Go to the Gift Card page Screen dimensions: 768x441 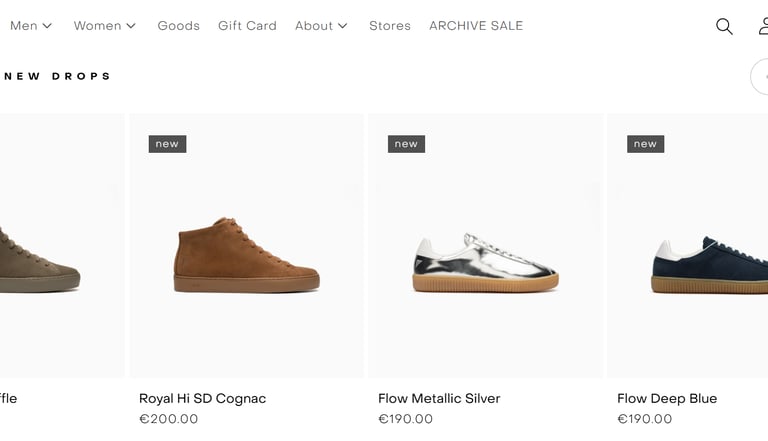pyautogui.click(x=247, y=26)
